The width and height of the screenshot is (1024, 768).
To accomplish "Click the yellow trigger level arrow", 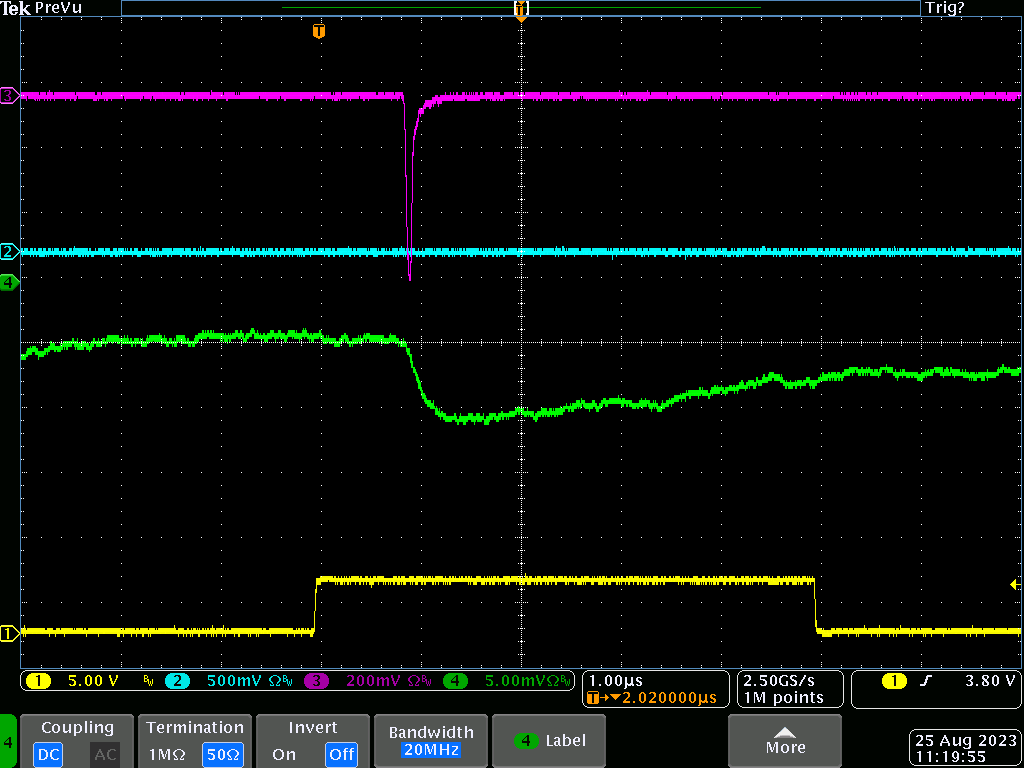I will click(x=1015, y=584).
